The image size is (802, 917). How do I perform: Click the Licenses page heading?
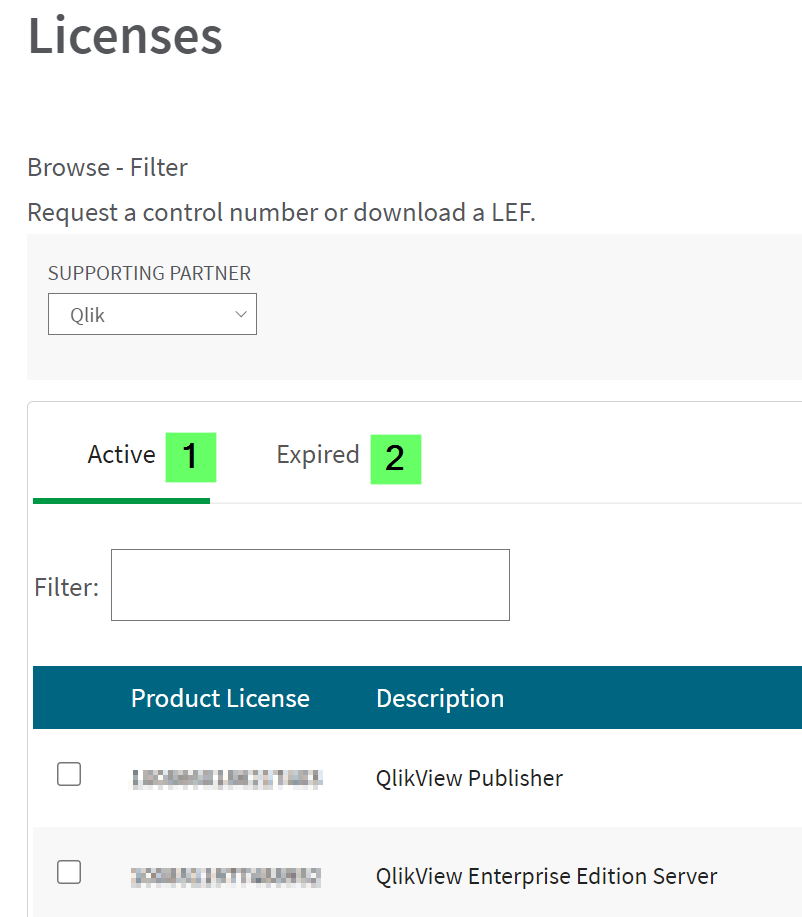click(x=124, y=36)
